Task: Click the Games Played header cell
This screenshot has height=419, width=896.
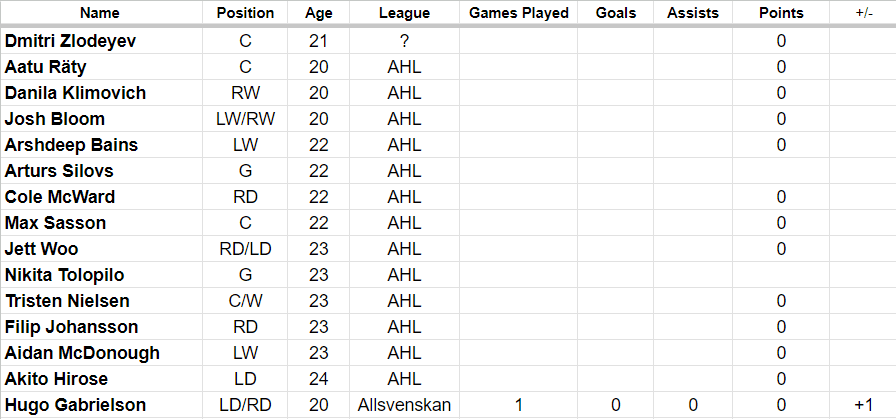Action: [518, 13]
